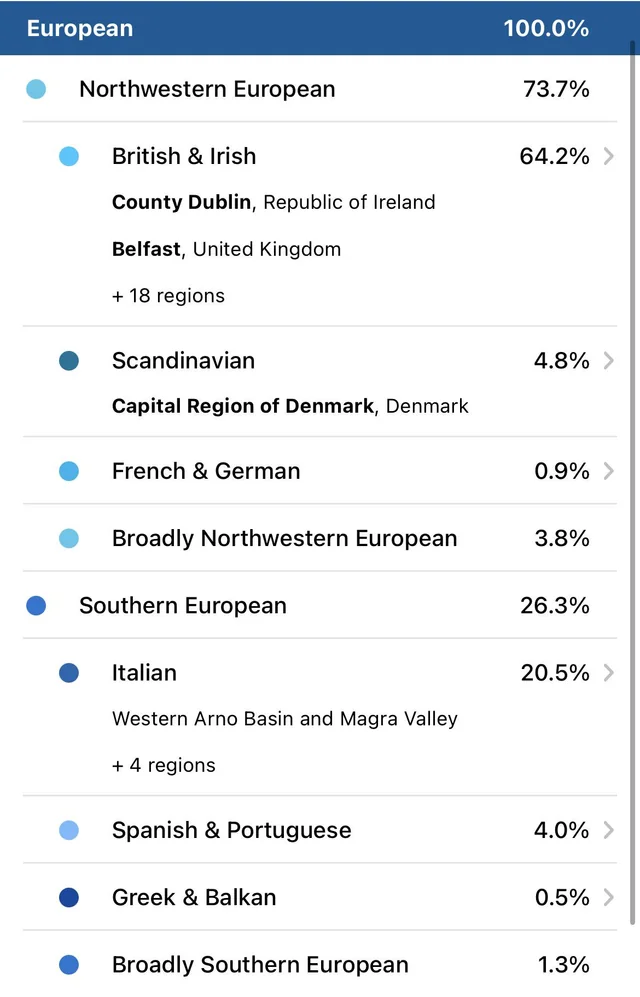Open Italian ancestry chevron arrow

click(609, 672)
